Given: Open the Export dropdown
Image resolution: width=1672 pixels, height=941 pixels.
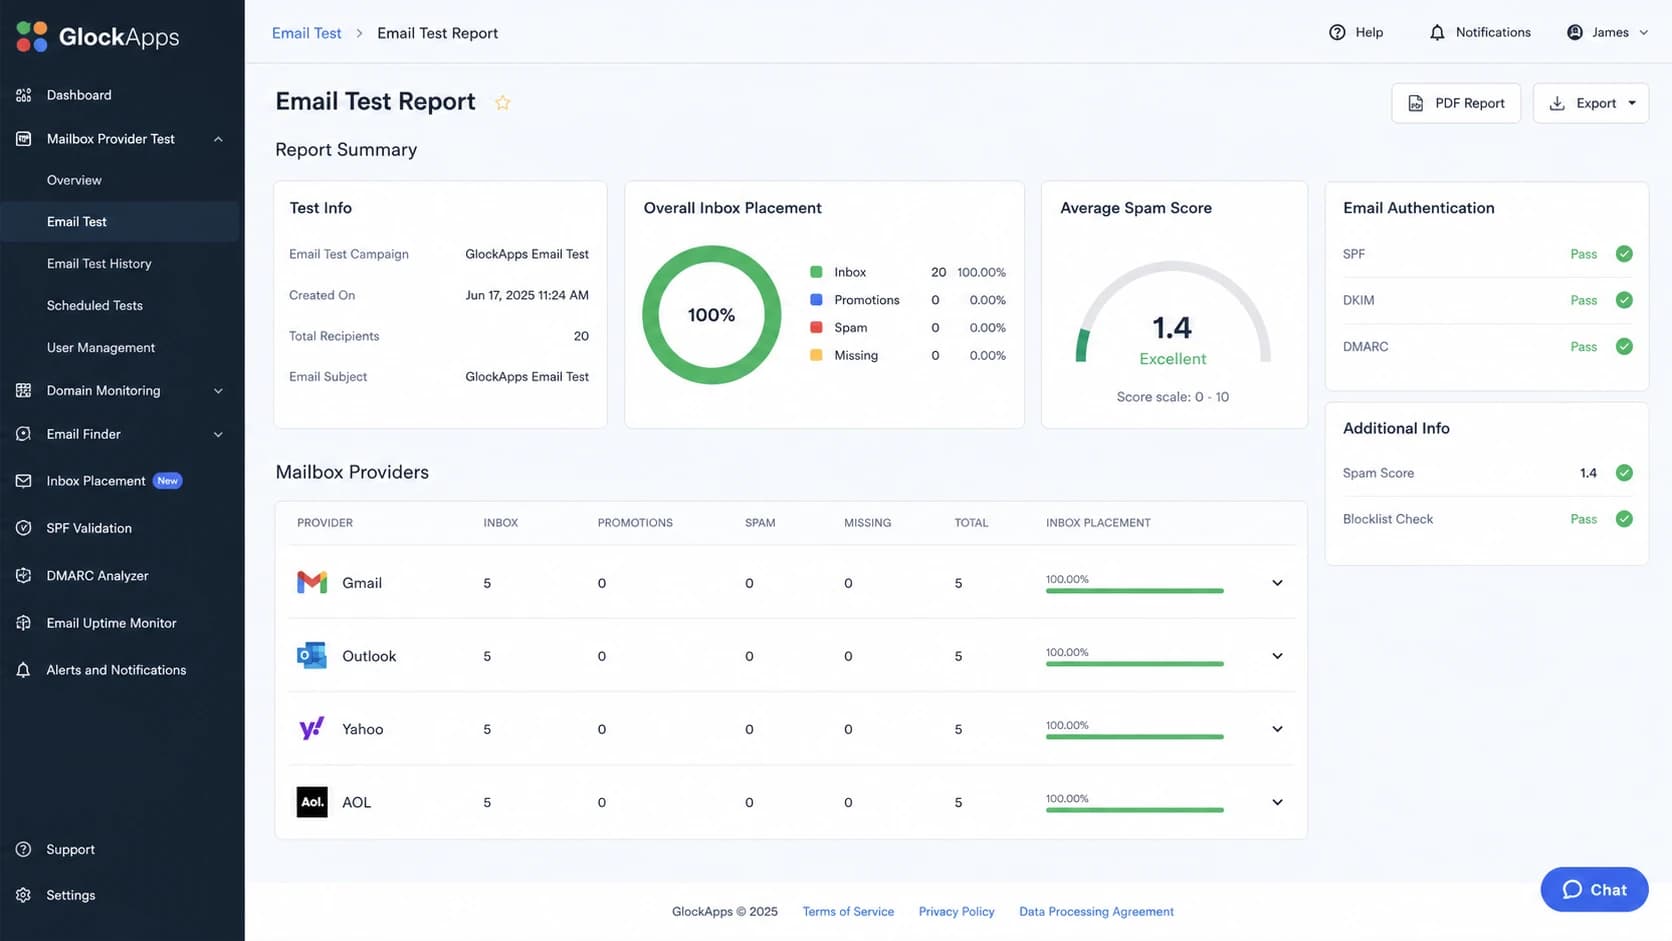Looking at the screenshot, I should [1591, 103].
